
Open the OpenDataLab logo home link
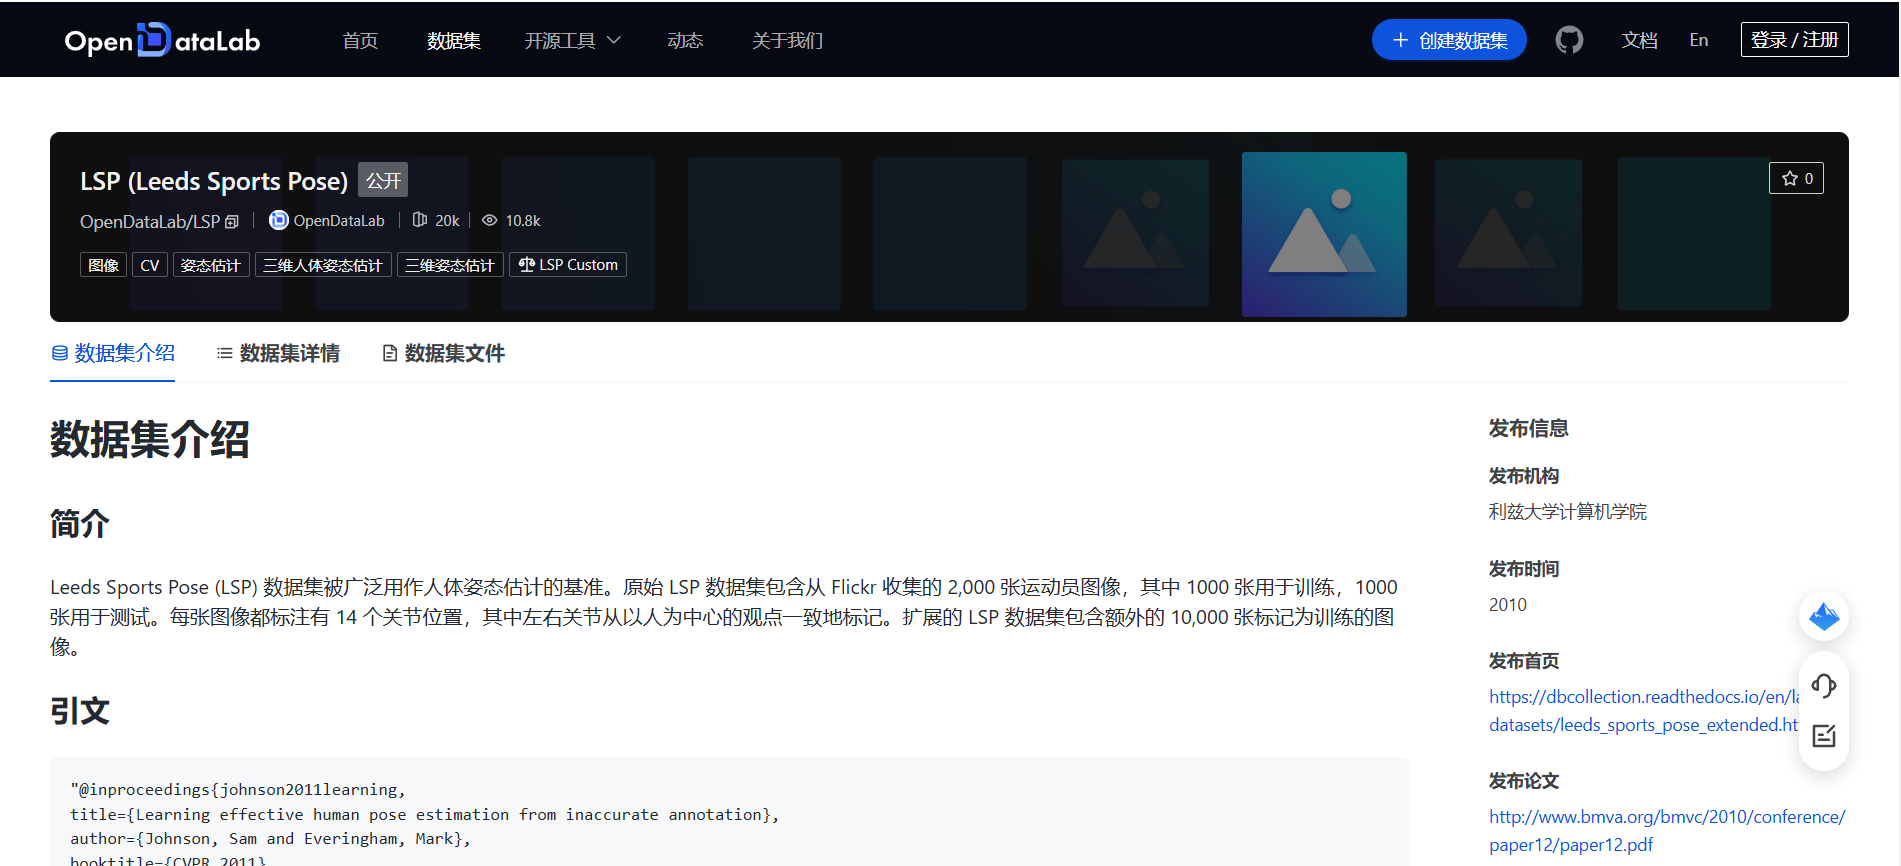162,40
